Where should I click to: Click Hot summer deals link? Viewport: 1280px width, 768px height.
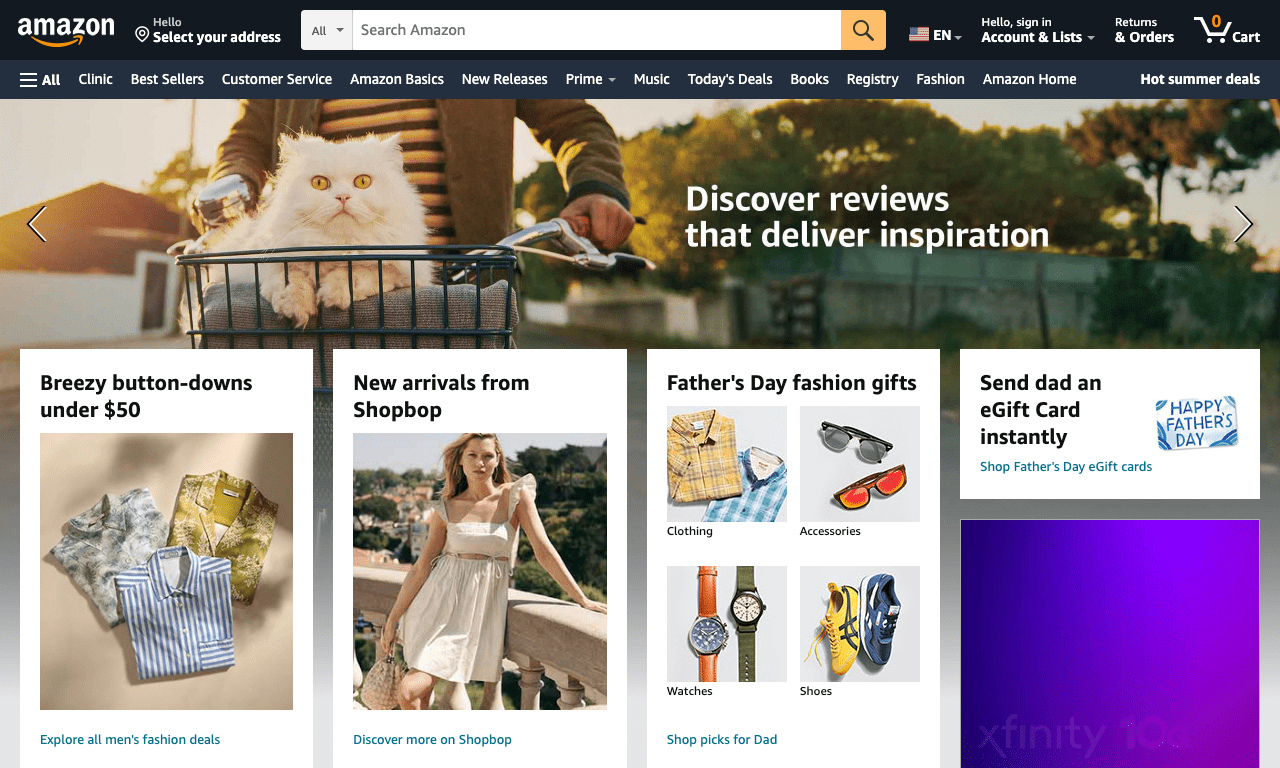point(1200,79)
